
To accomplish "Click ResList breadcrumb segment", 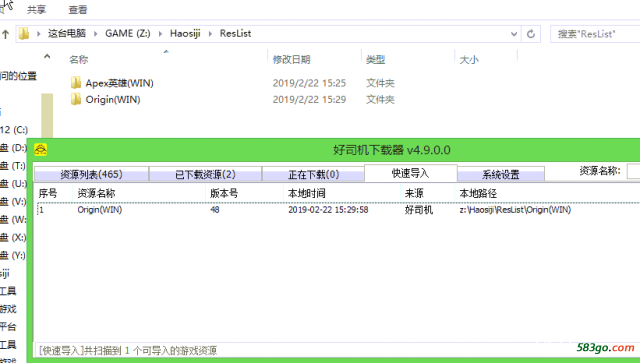I will tap(235, 33).
